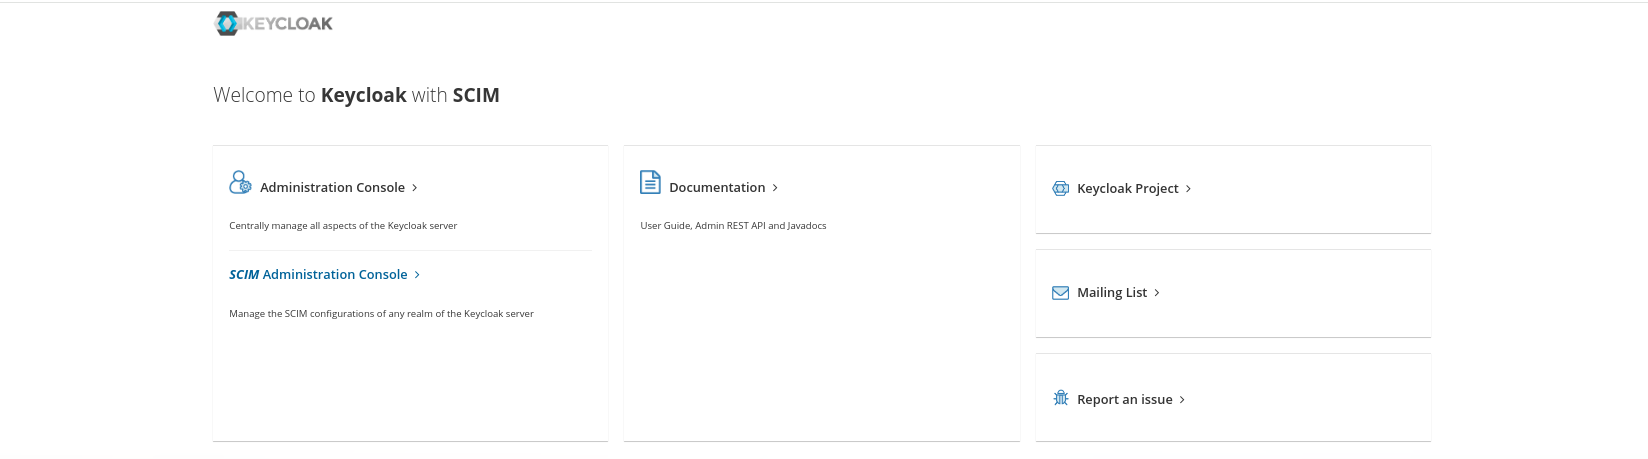Click chevron beside Report an issue
1648x459 pixels.
(x=1182, y=400)
